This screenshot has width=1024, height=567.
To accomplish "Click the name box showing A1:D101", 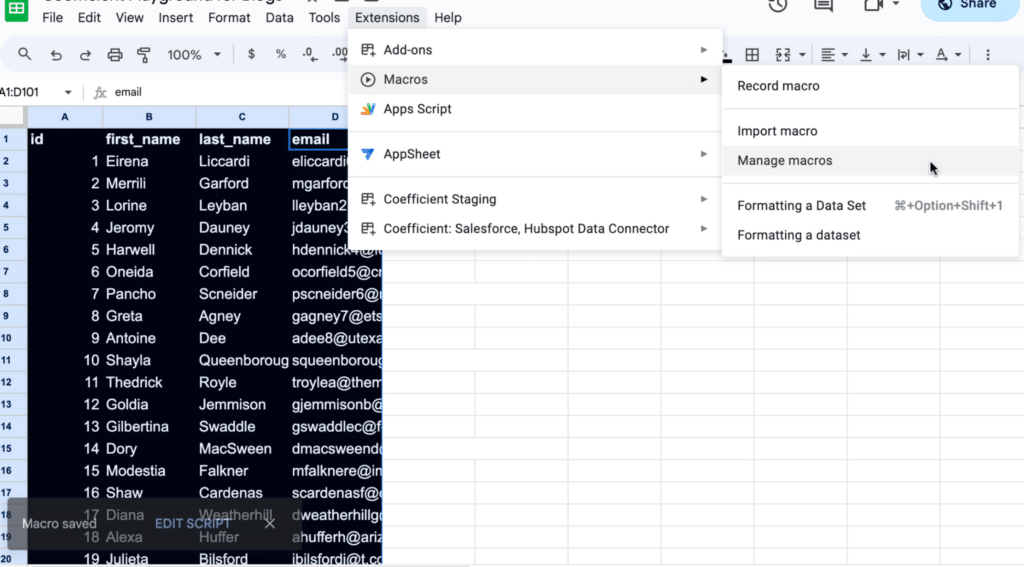I will click(30, 92).
